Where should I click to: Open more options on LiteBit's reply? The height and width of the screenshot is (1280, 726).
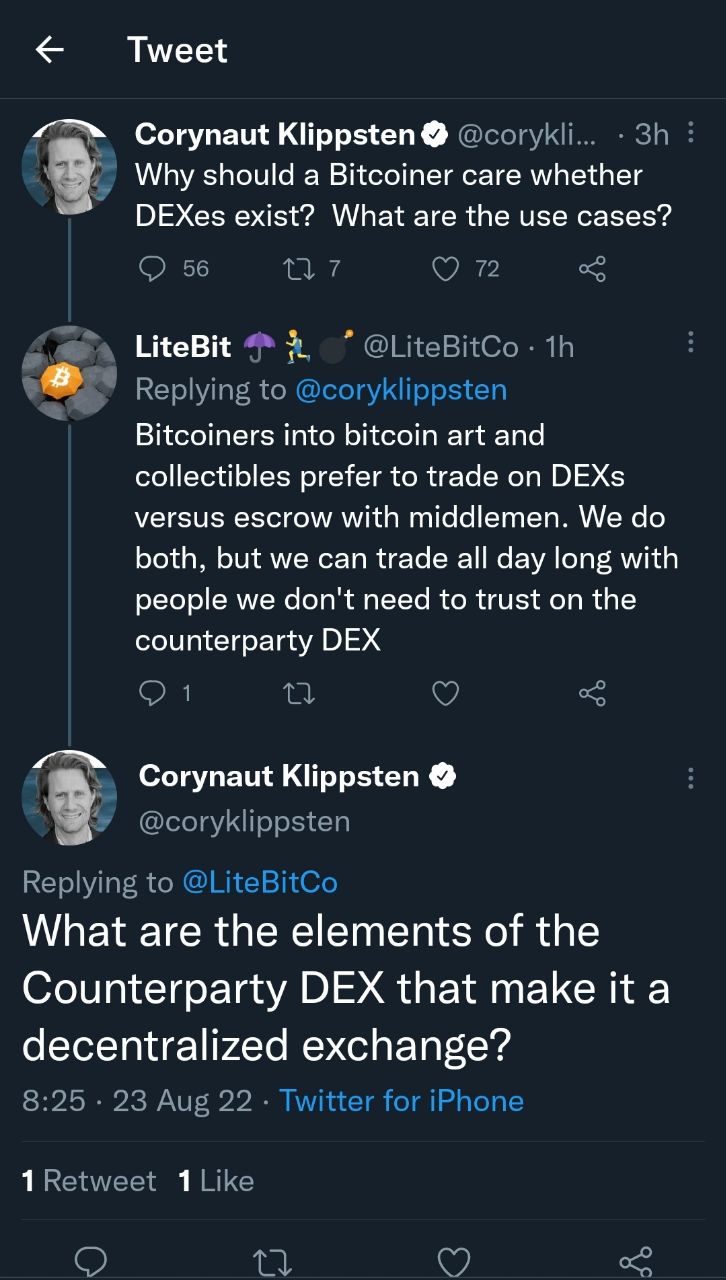pyautogui.click(x=691, y=345)
